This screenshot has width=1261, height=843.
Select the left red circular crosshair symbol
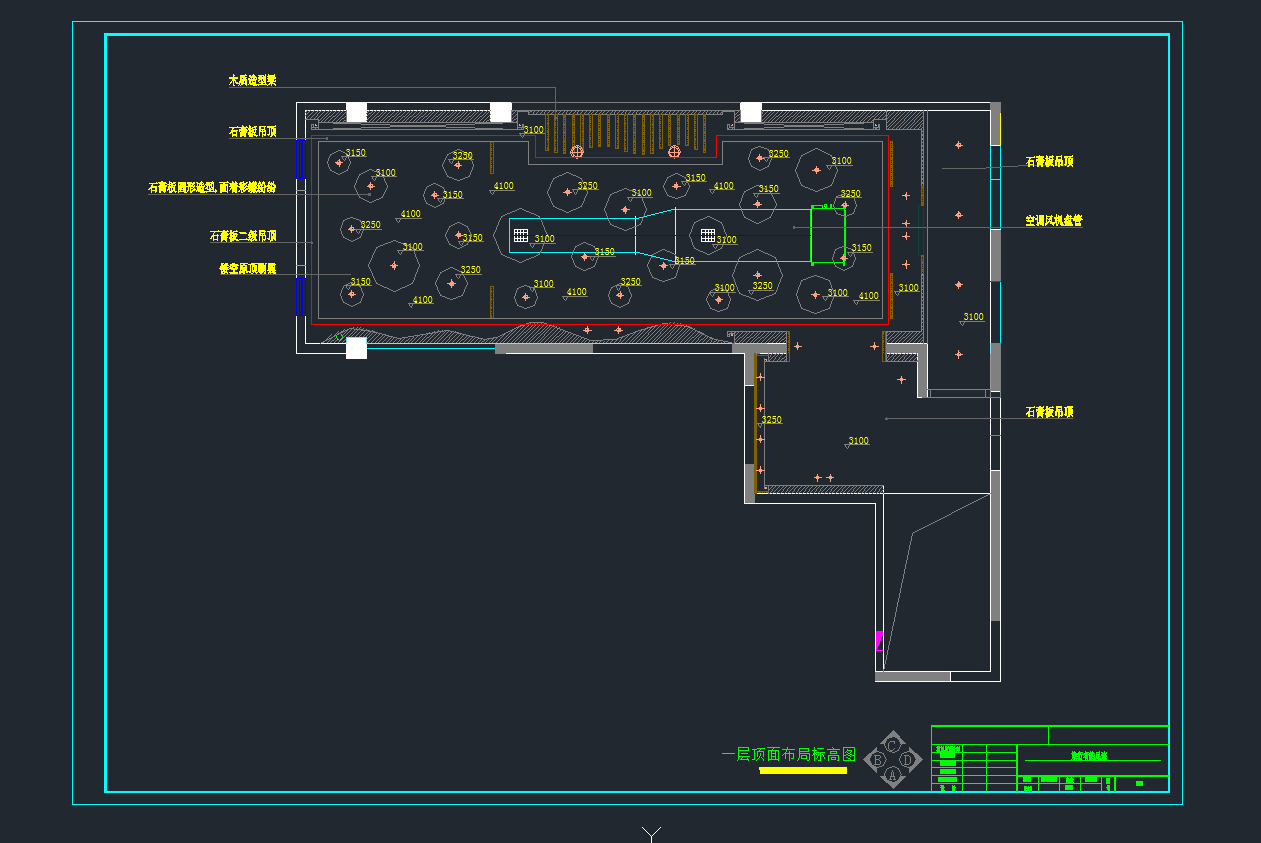[577, 152]
